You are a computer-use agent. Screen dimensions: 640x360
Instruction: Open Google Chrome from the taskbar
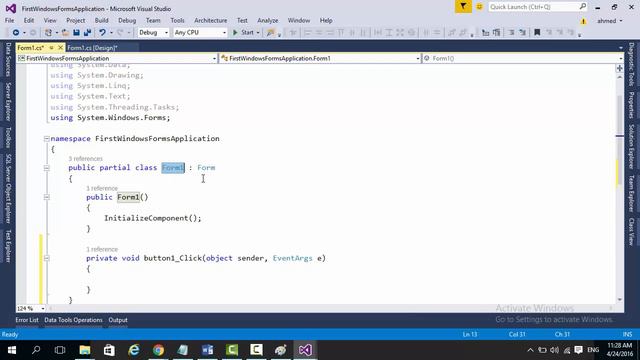tap(158, 350)
